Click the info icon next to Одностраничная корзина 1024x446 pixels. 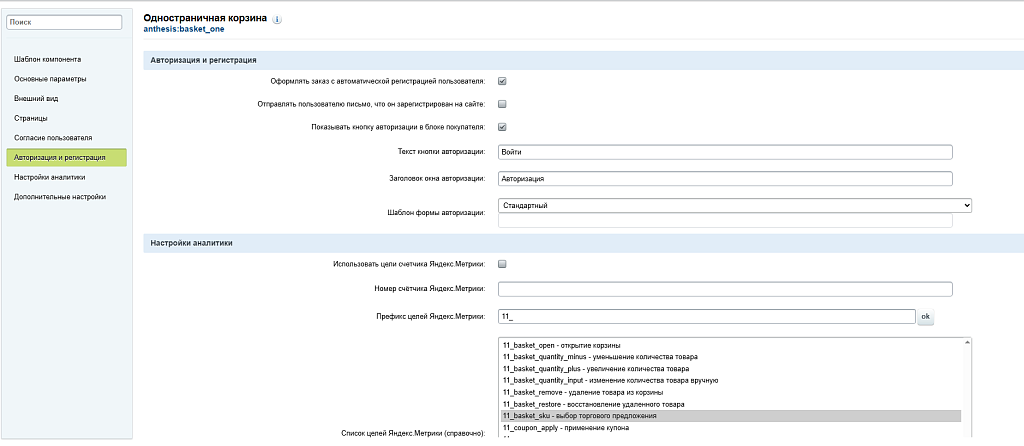[x=277, y=20]
